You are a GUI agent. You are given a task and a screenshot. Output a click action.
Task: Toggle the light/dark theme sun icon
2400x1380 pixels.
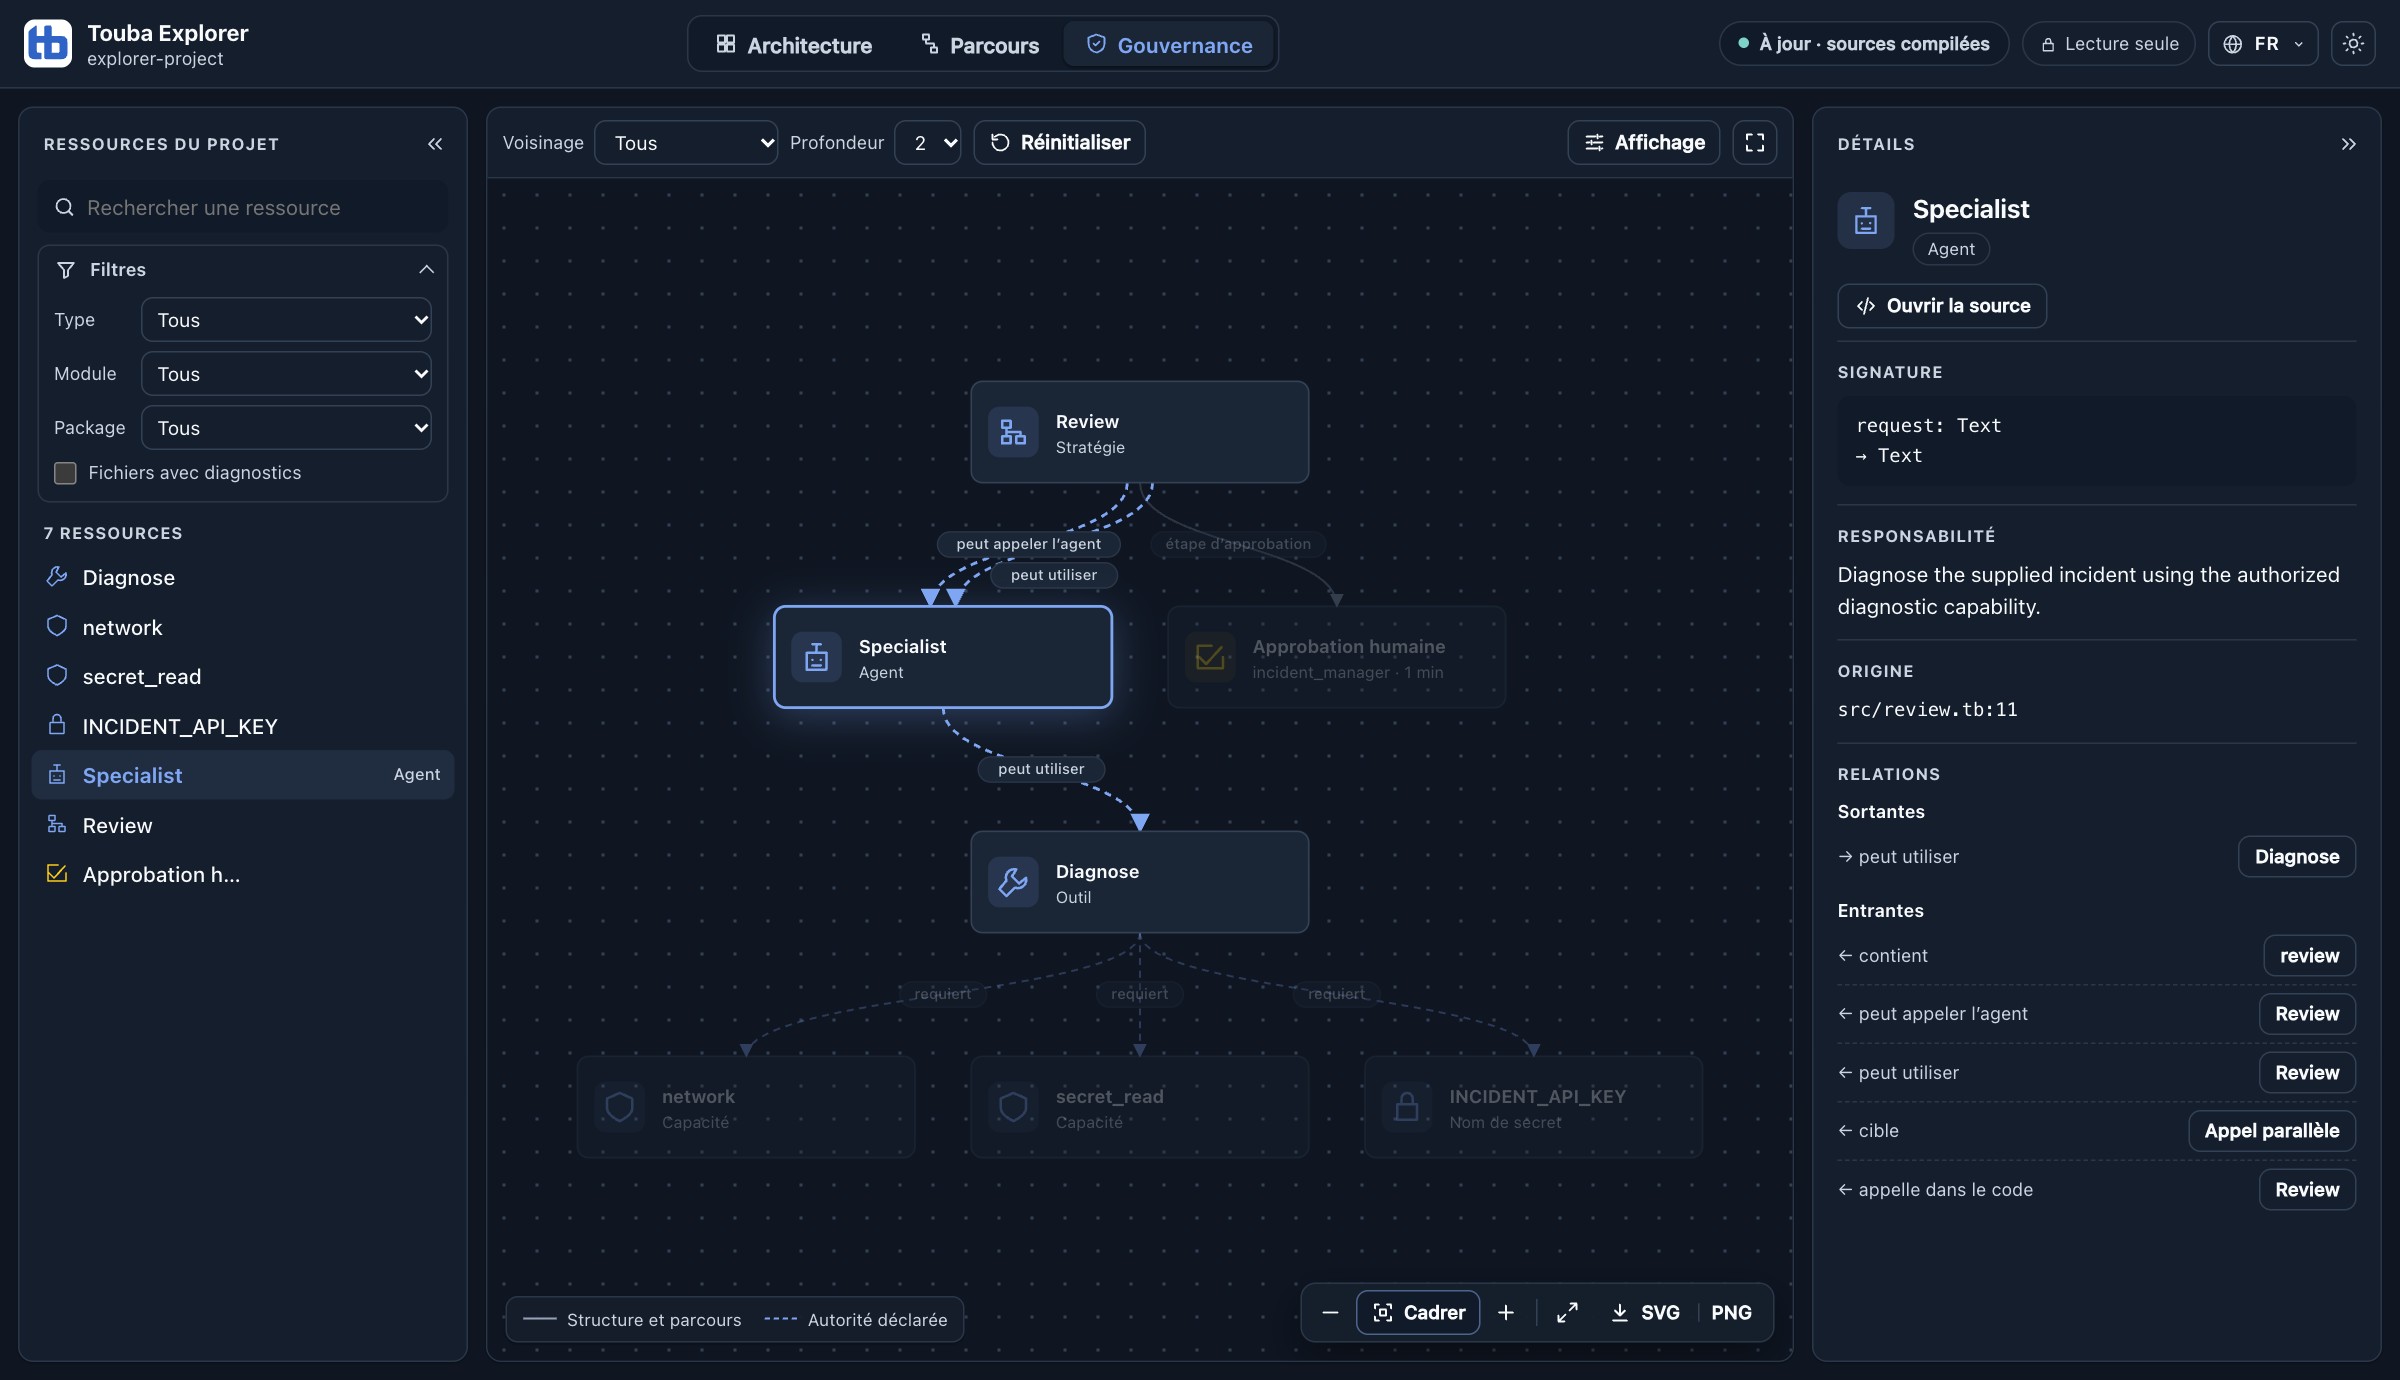[x=2353, y=44]
